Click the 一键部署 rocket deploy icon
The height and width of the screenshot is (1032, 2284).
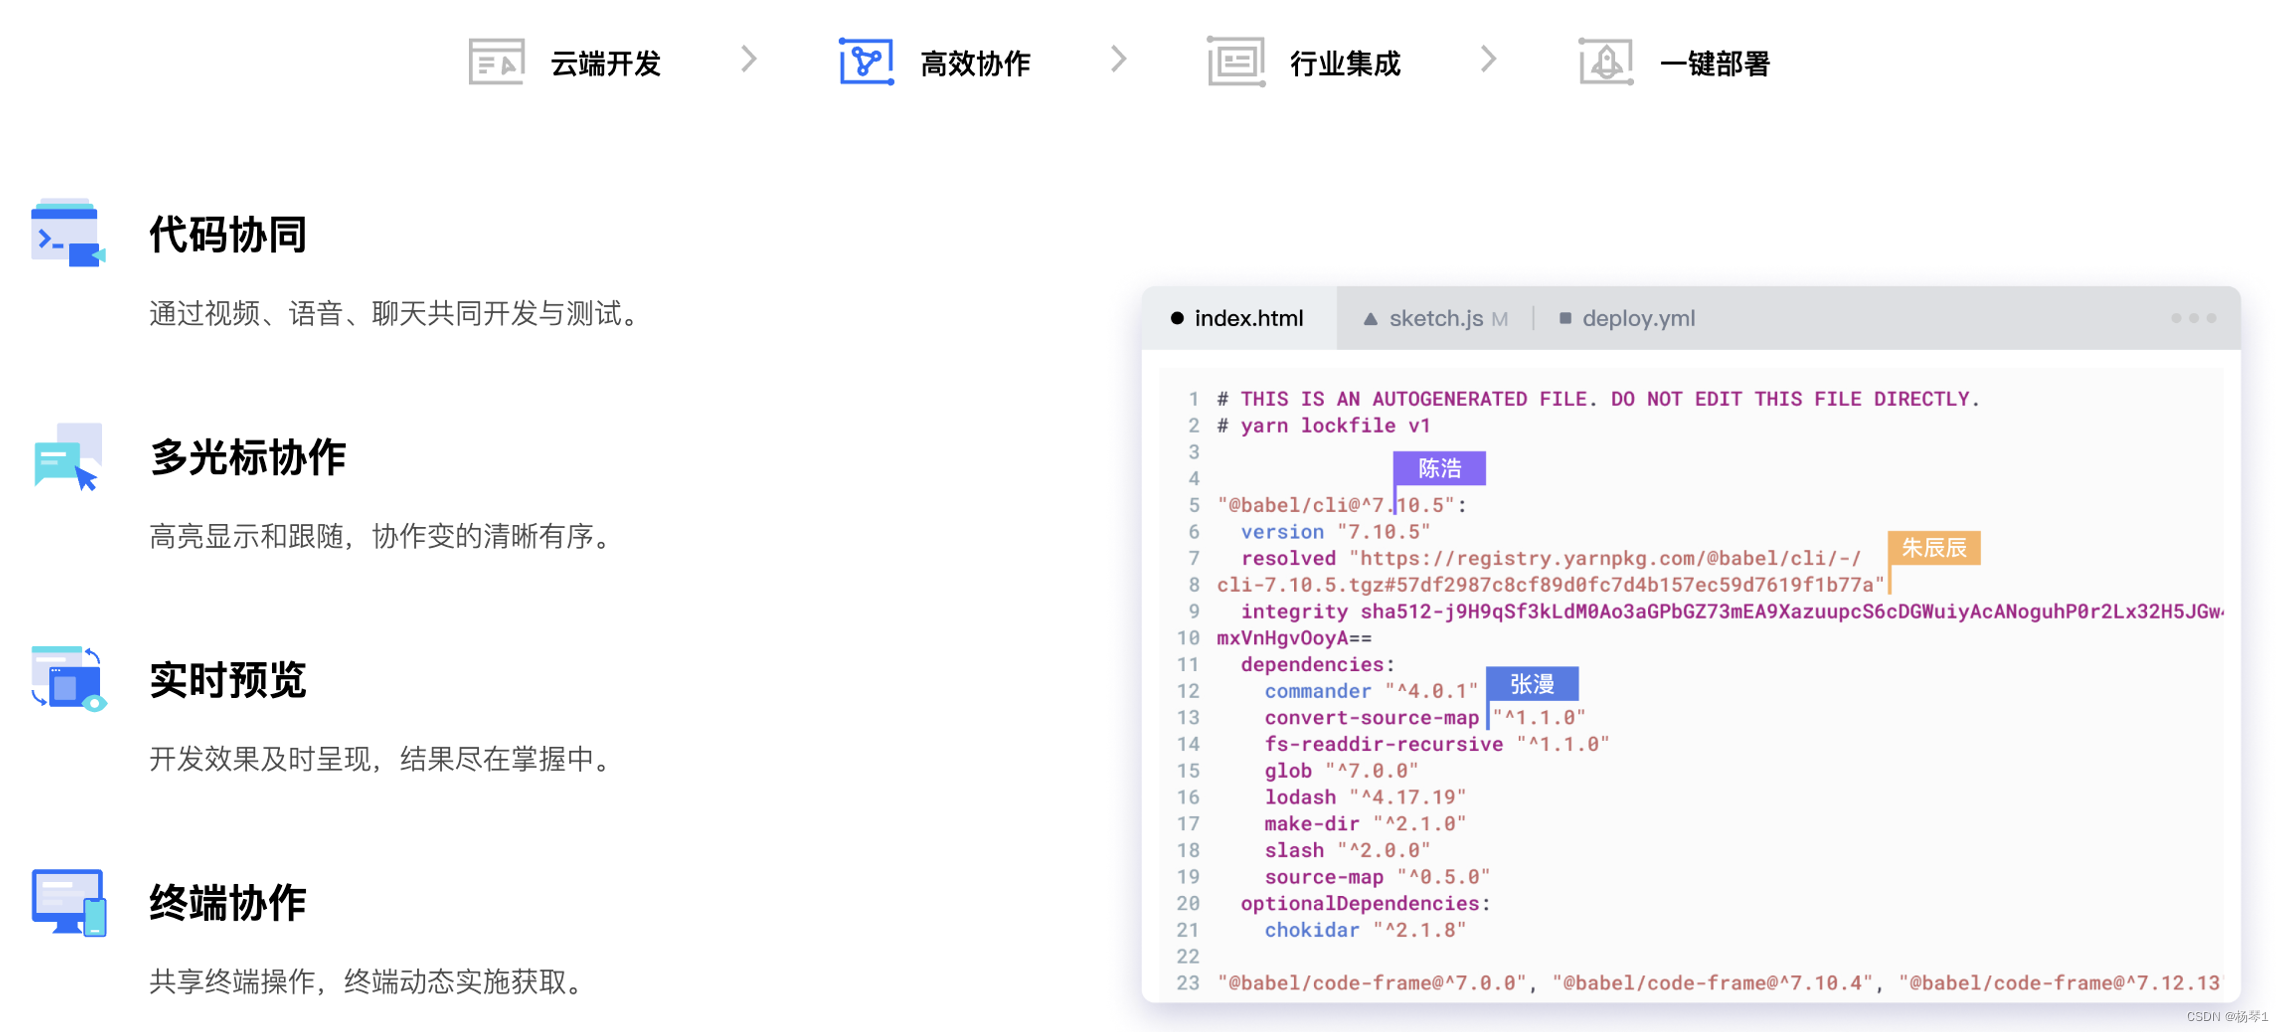[1606, 62]
